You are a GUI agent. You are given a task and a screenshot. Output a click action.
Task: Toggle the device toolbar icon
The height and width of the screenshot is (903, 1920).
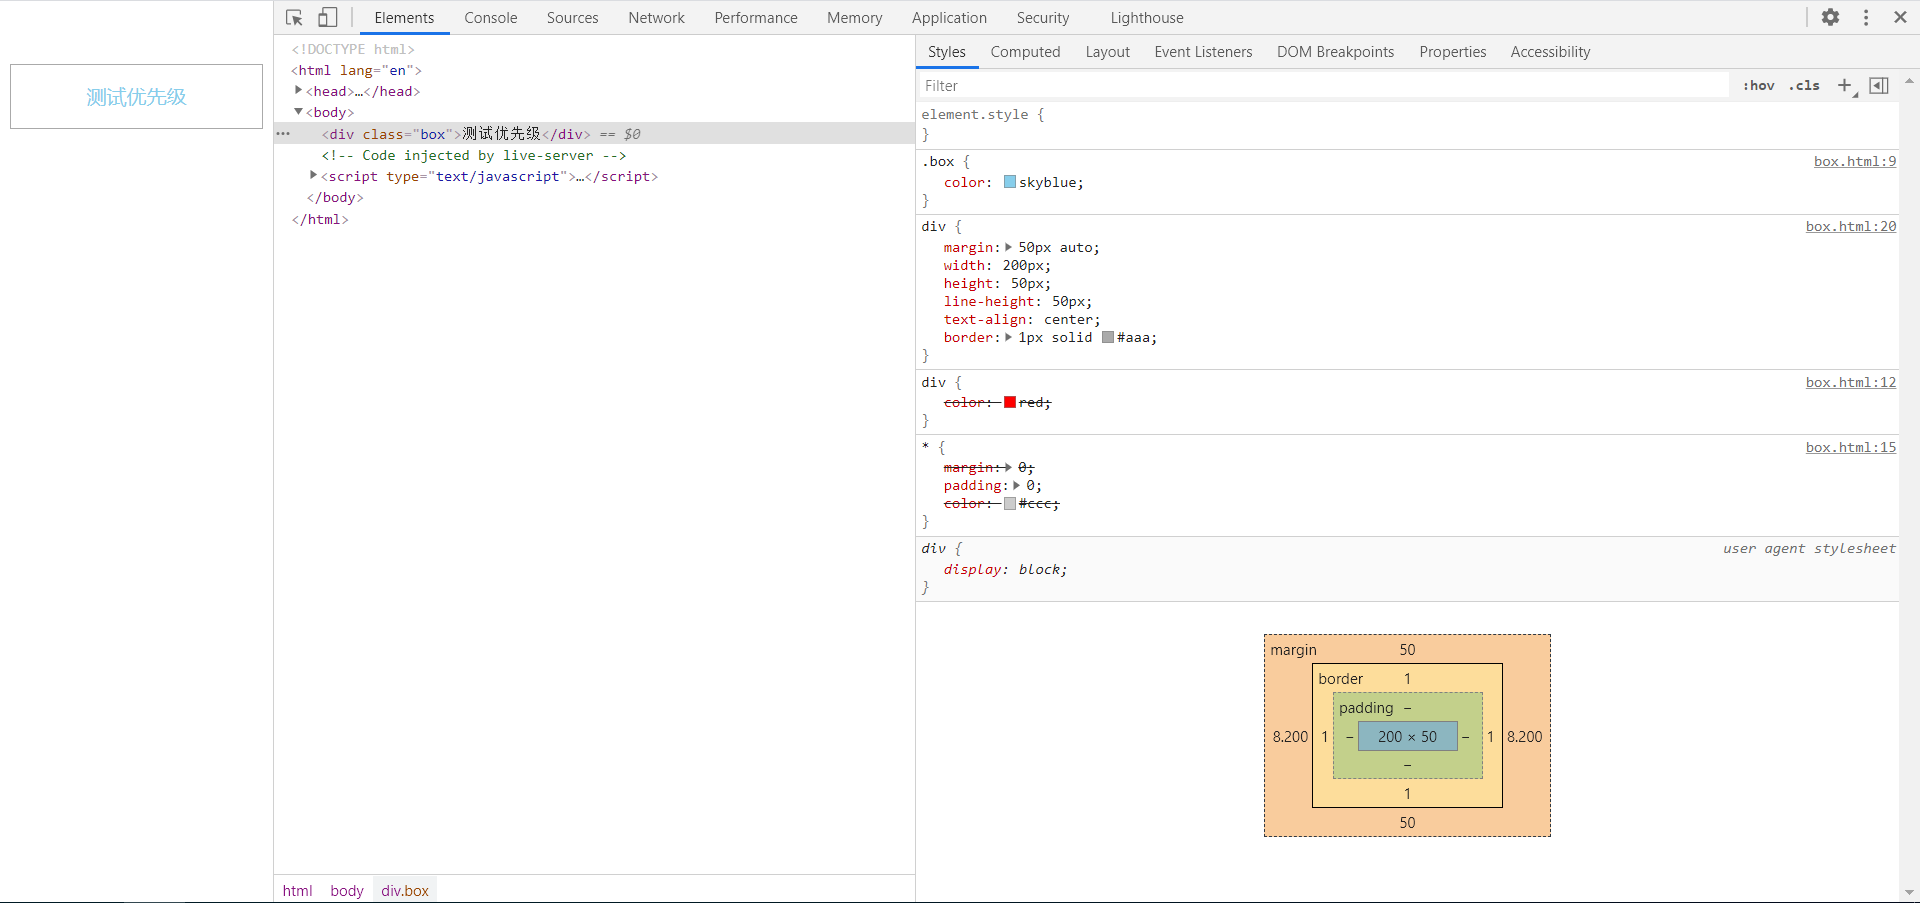point(327,17)
